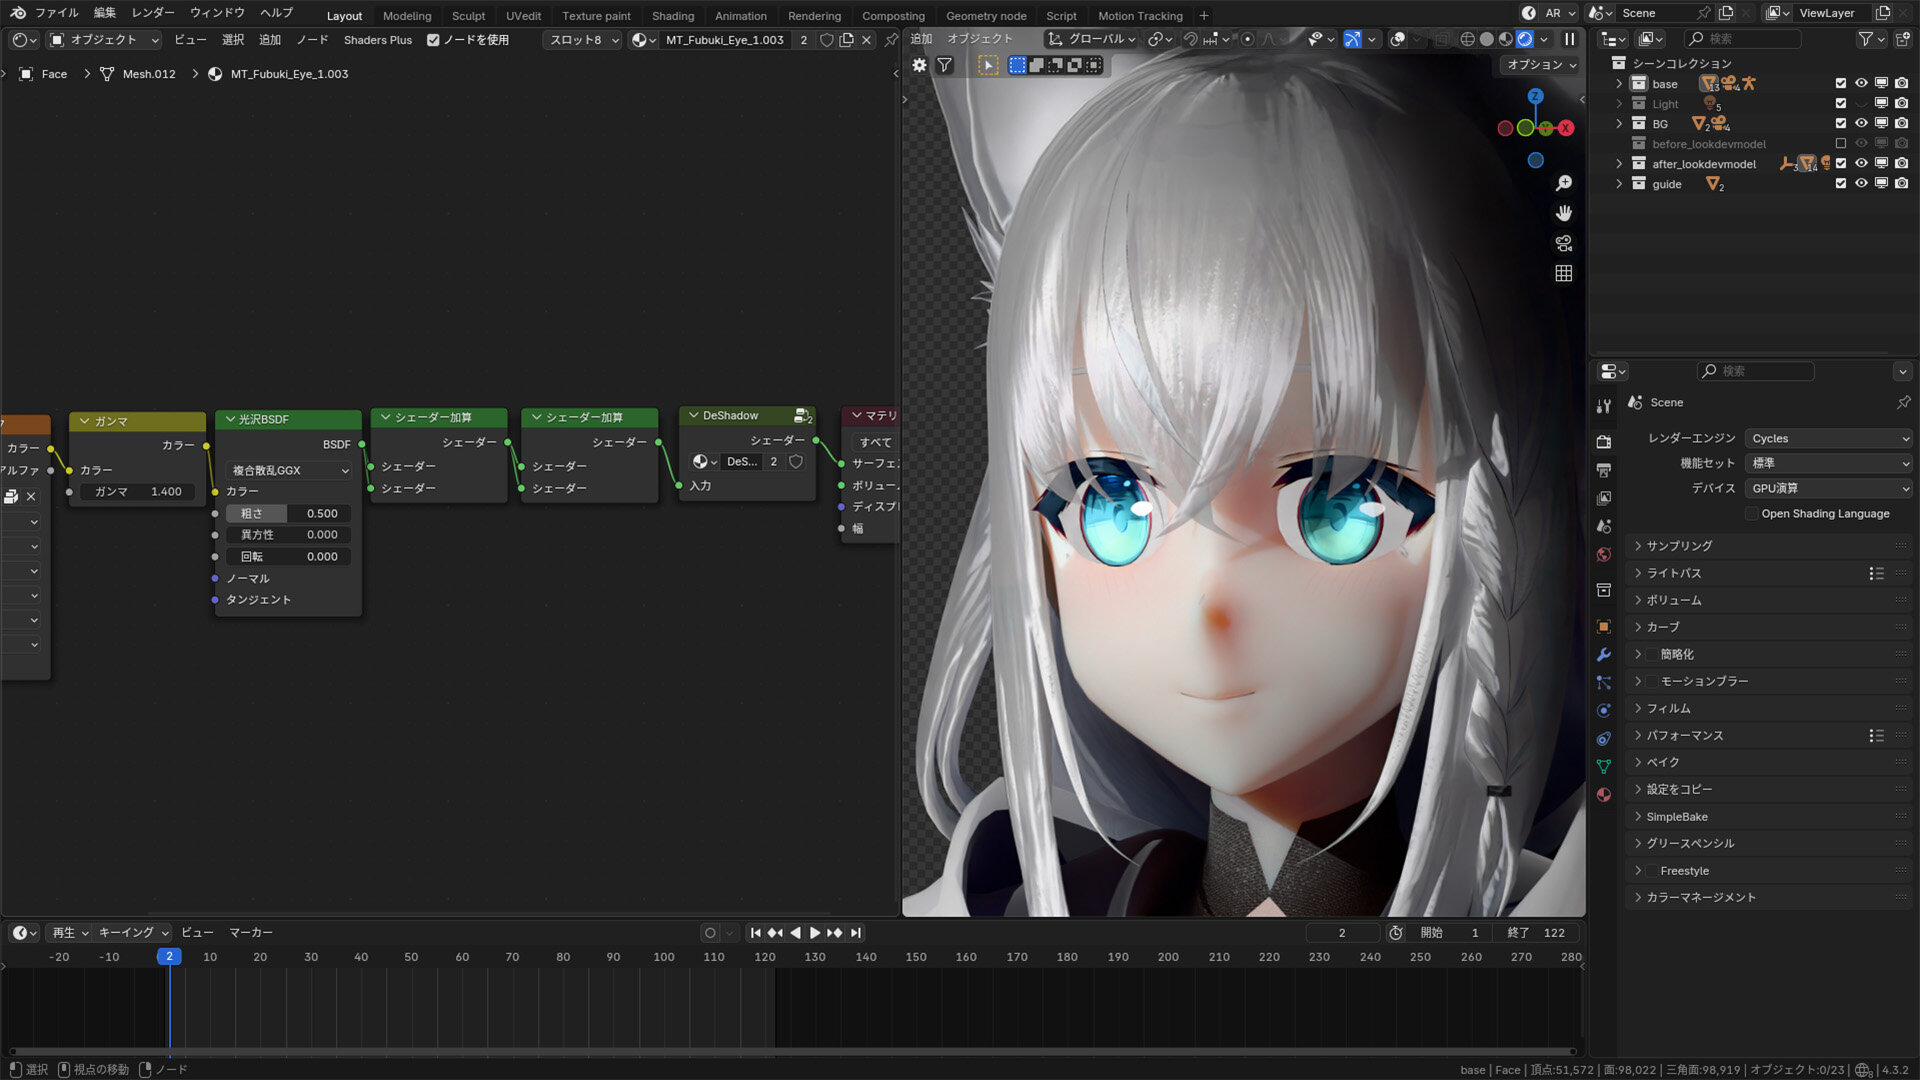Open the Render Engine Cycles dropdown

tap(1829, 438)
